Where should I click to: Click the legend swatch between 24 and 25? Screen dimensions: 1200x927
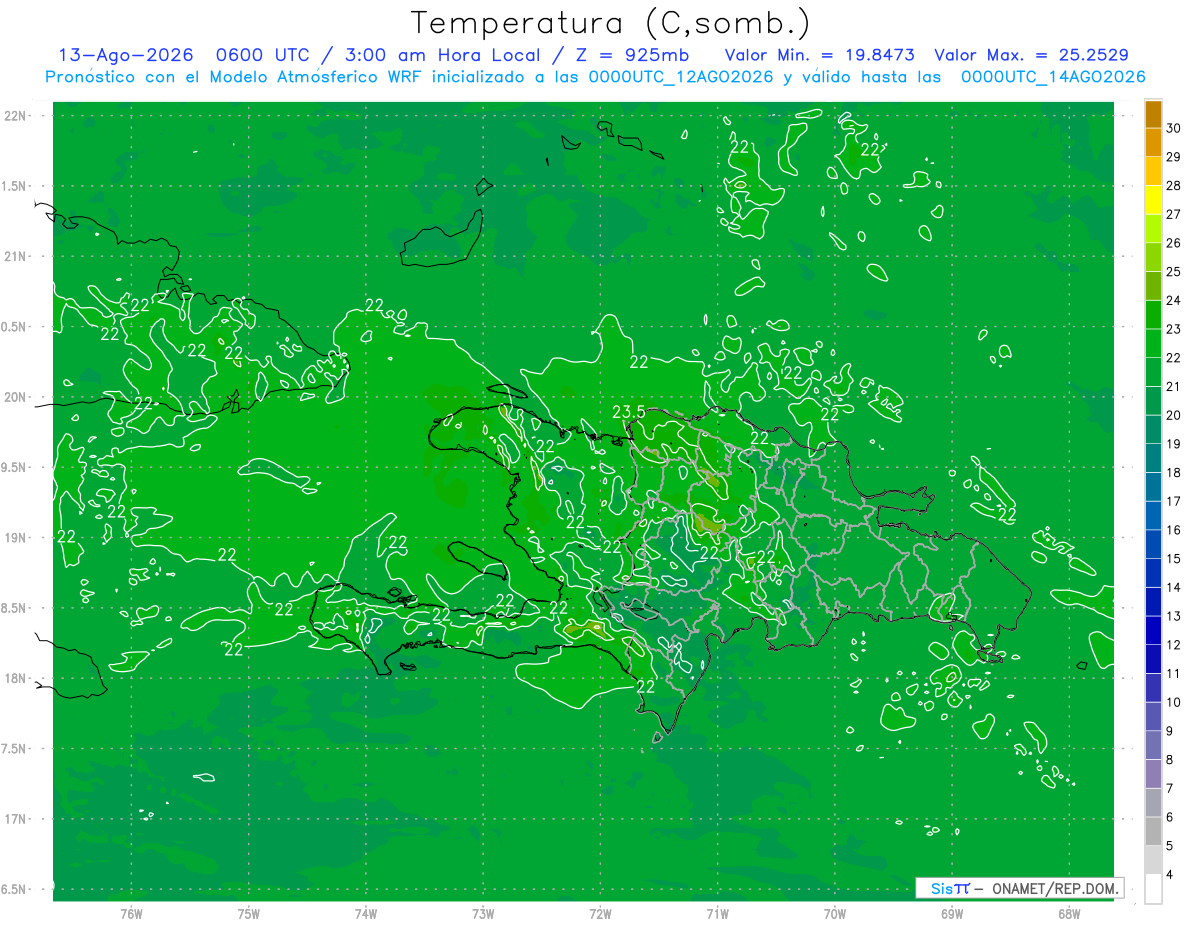click(1153, 286)
